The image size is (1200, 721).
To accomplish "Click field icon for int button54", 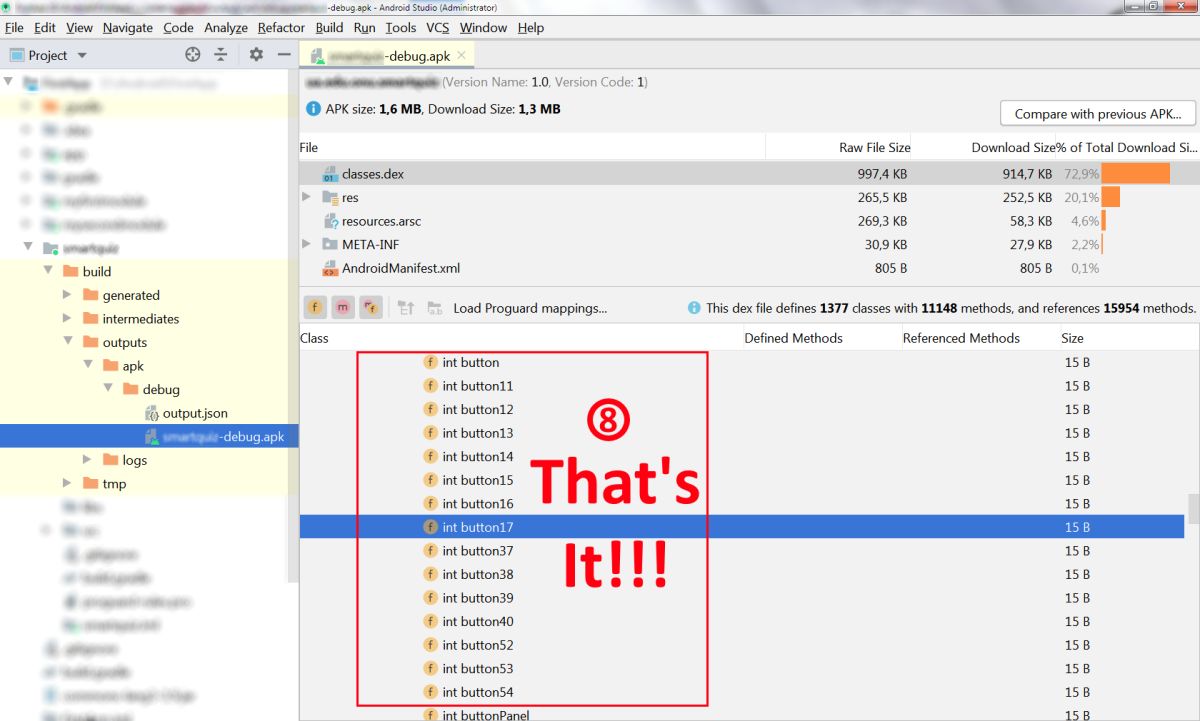I will [x=431, y=692].
